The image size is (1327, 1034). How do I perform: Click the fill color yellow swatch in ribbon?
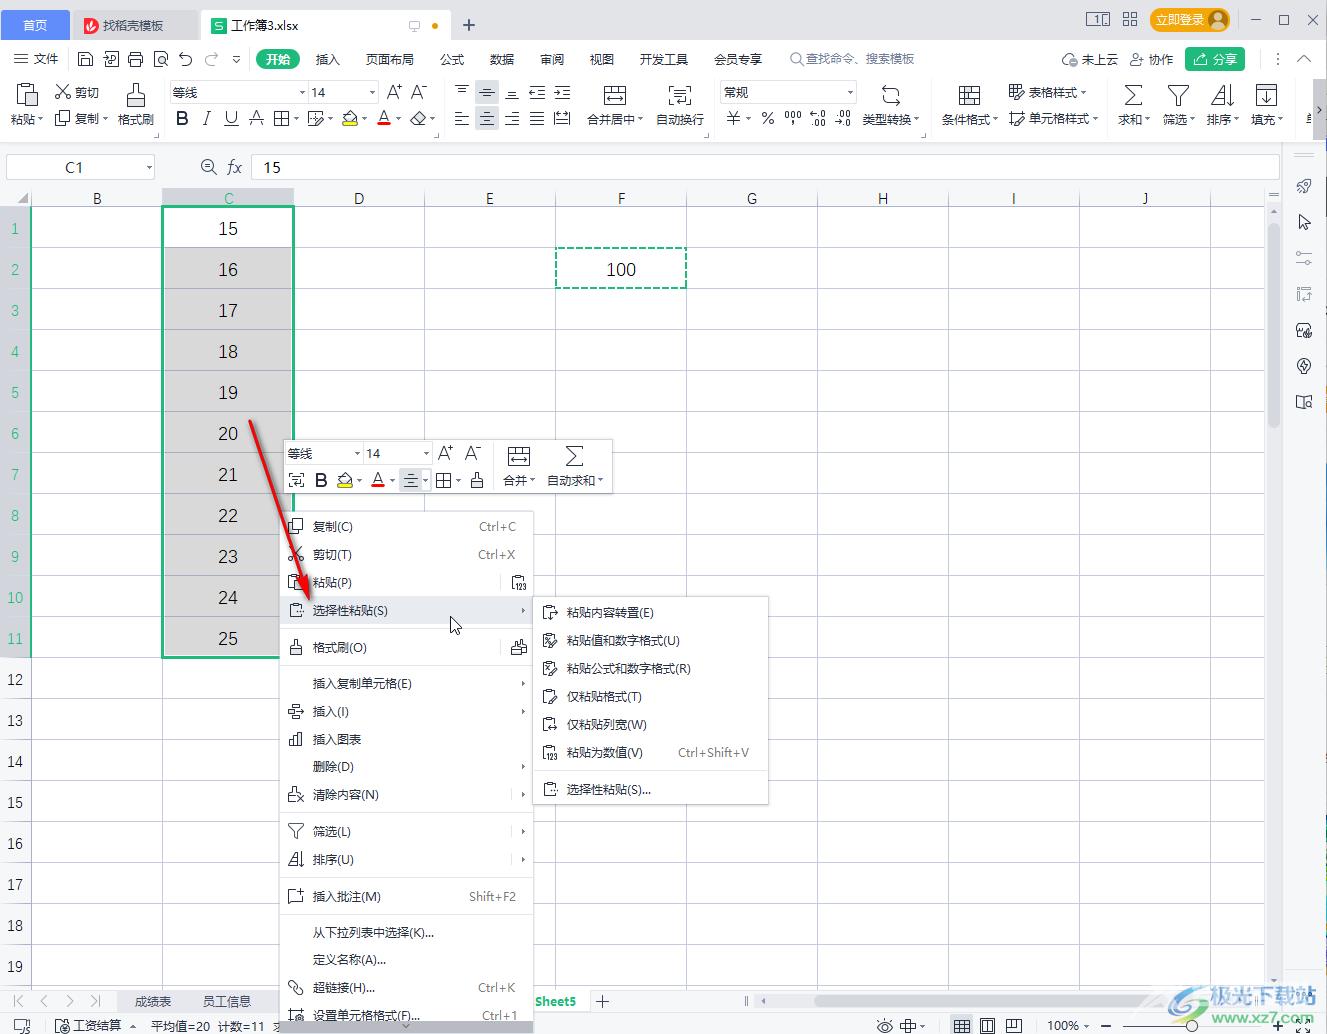coord(349,119)
